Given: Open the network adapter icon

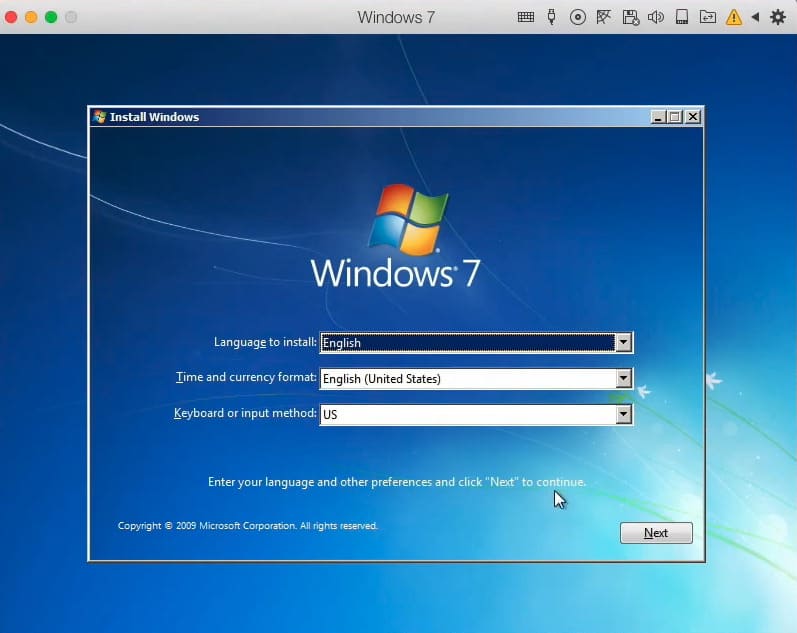Looking at the screenshot, I should [x=604, y=17].
